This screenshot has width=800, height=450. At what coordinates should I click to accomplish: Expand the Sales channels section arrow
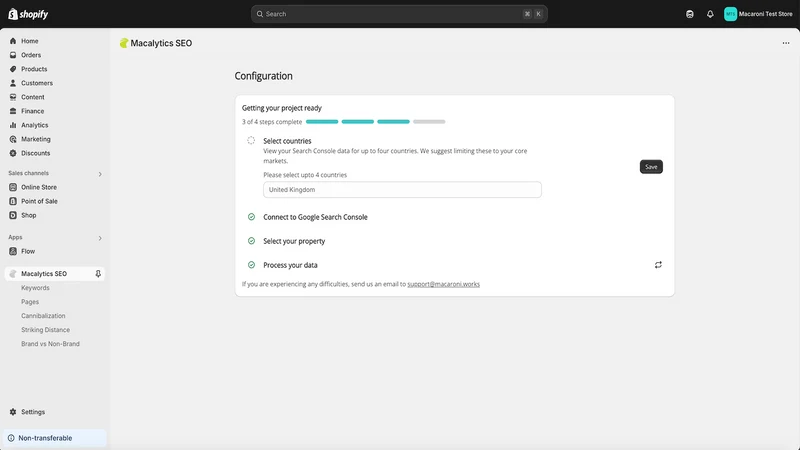point(100,174)
